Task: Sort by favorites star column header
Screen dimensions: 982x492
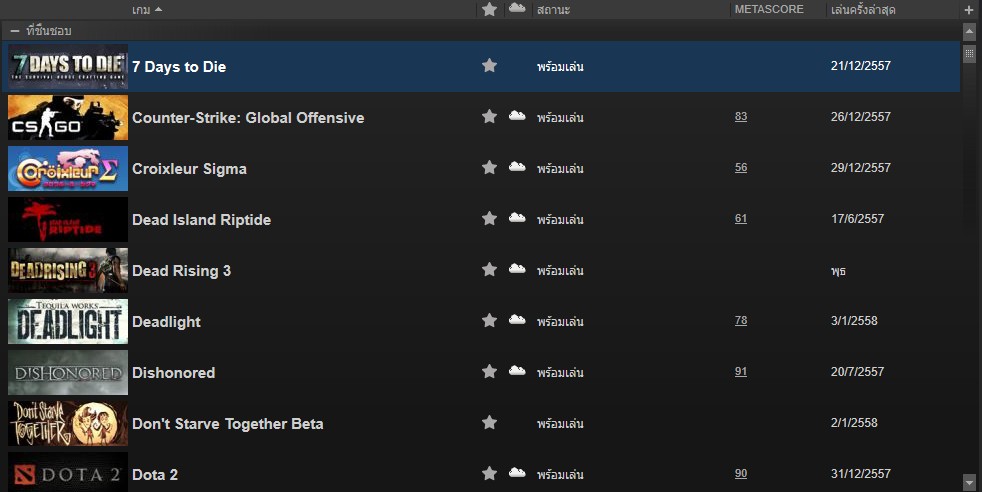Action: 490,9
